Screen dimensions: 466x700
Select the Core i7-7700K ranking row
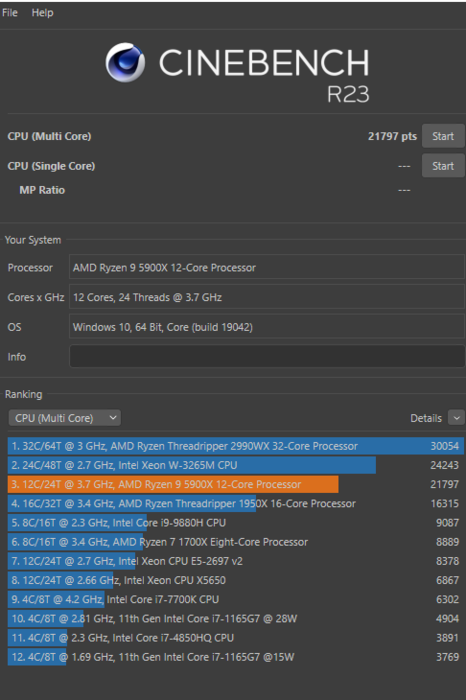pos(236,600)
